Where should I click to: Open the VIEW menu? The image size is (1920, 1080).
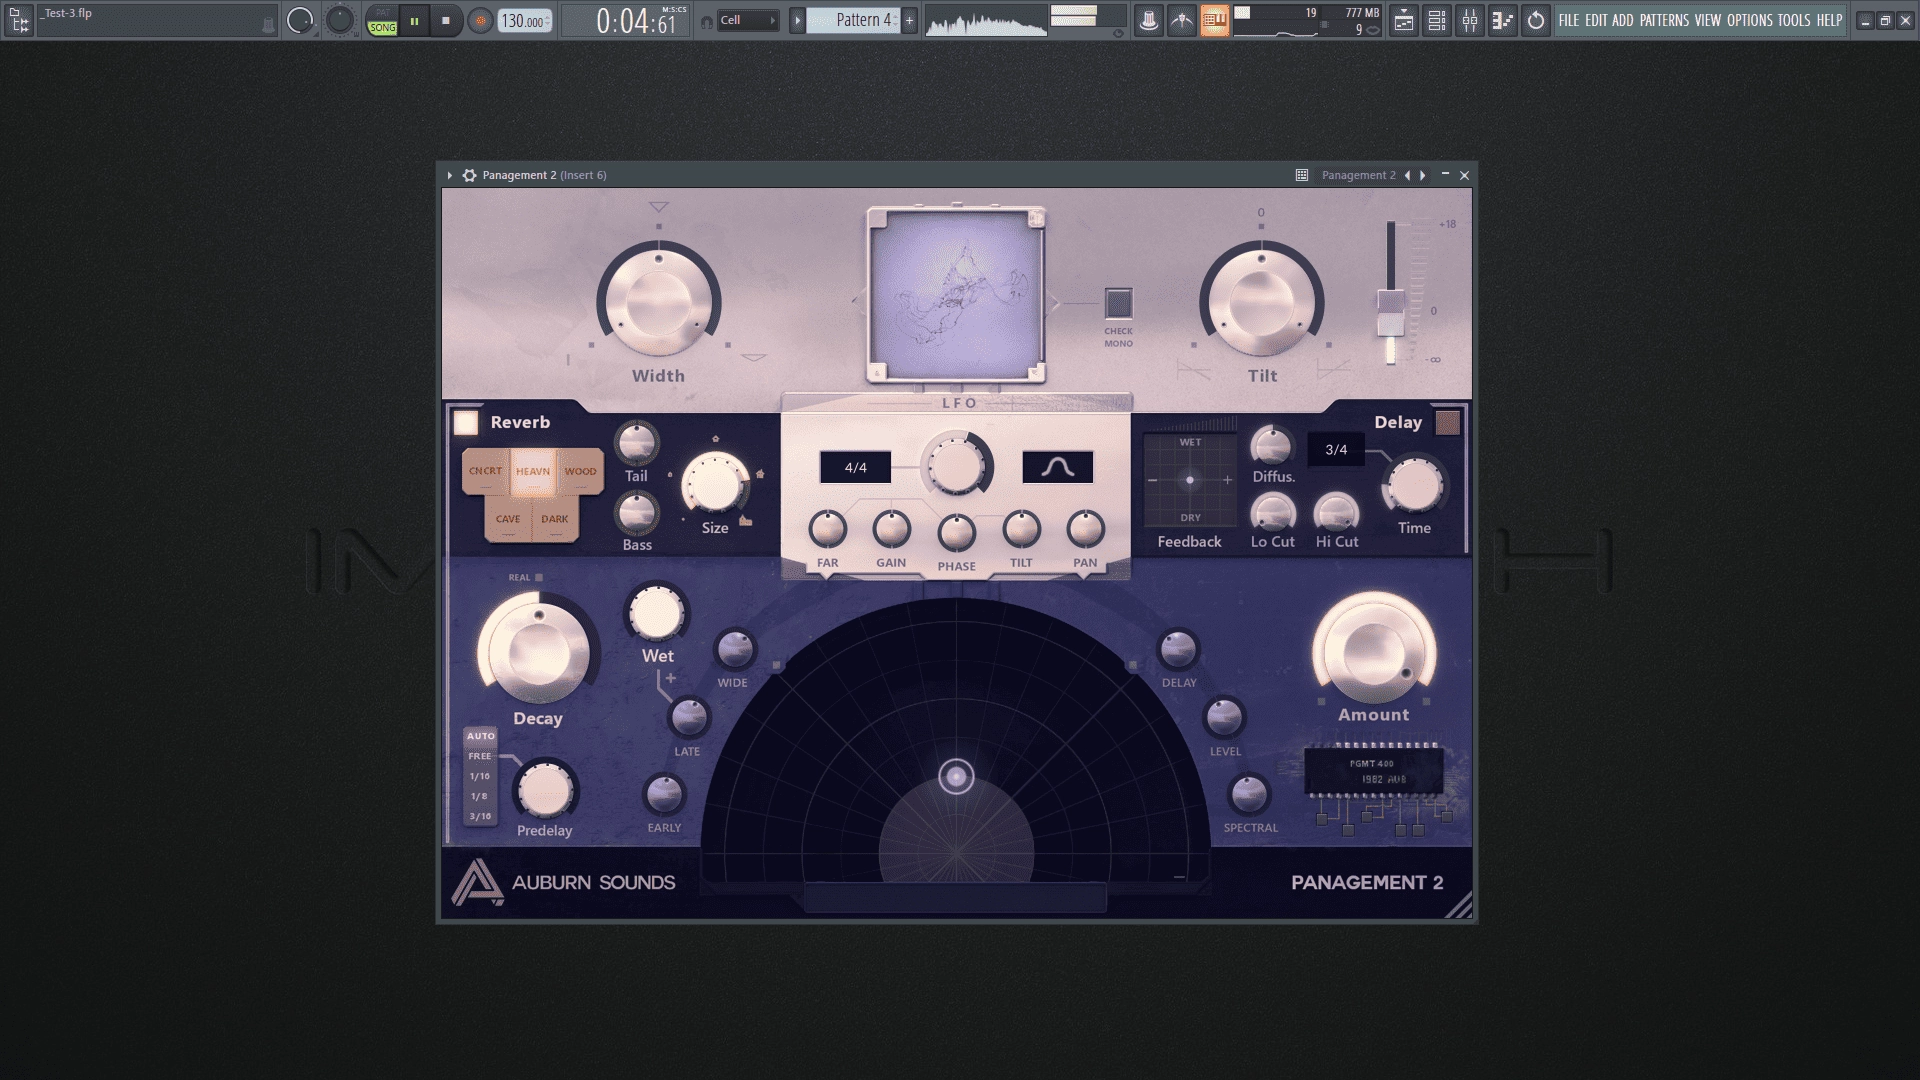(1708, 20)
